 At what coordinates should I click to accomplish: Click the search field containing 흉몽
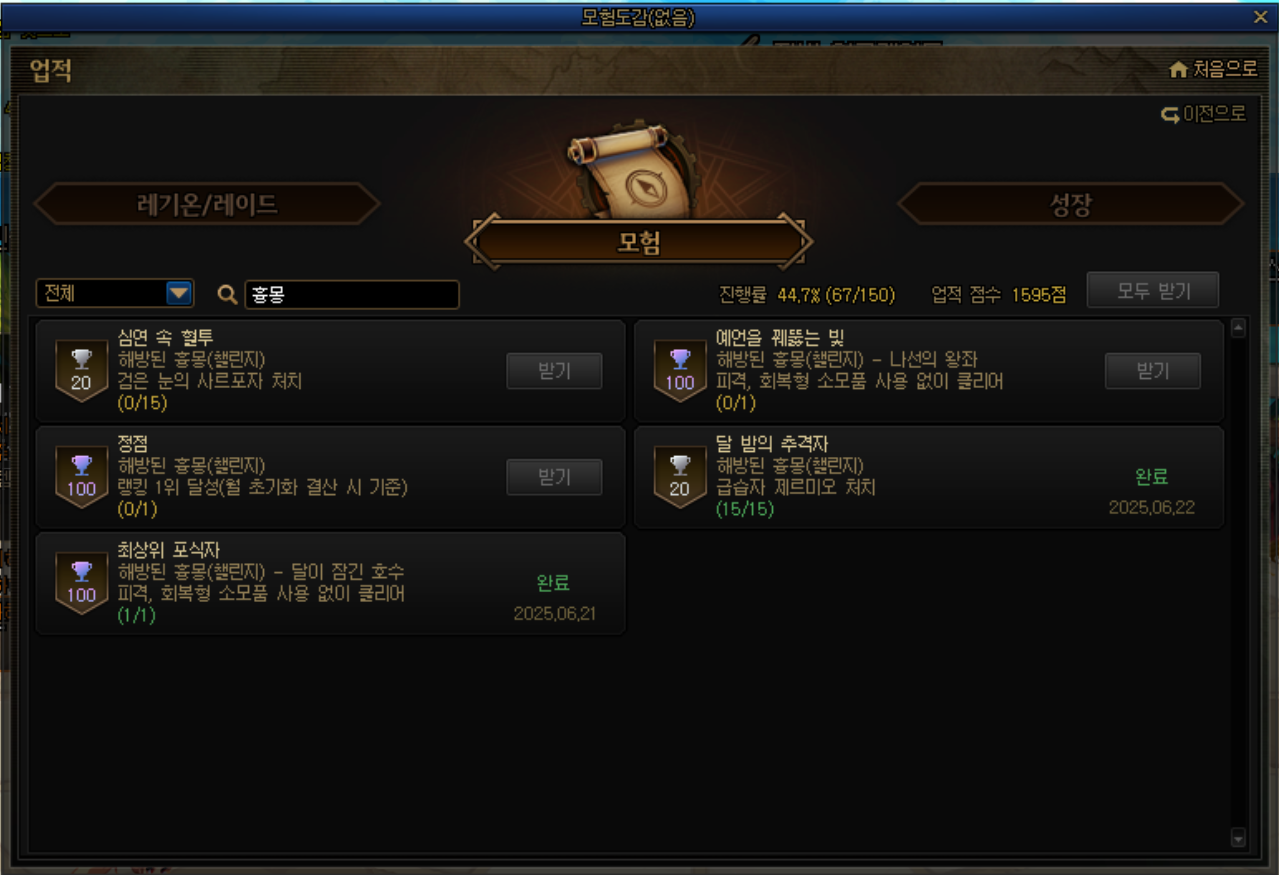pyautogui.click(x=352, y=294)
